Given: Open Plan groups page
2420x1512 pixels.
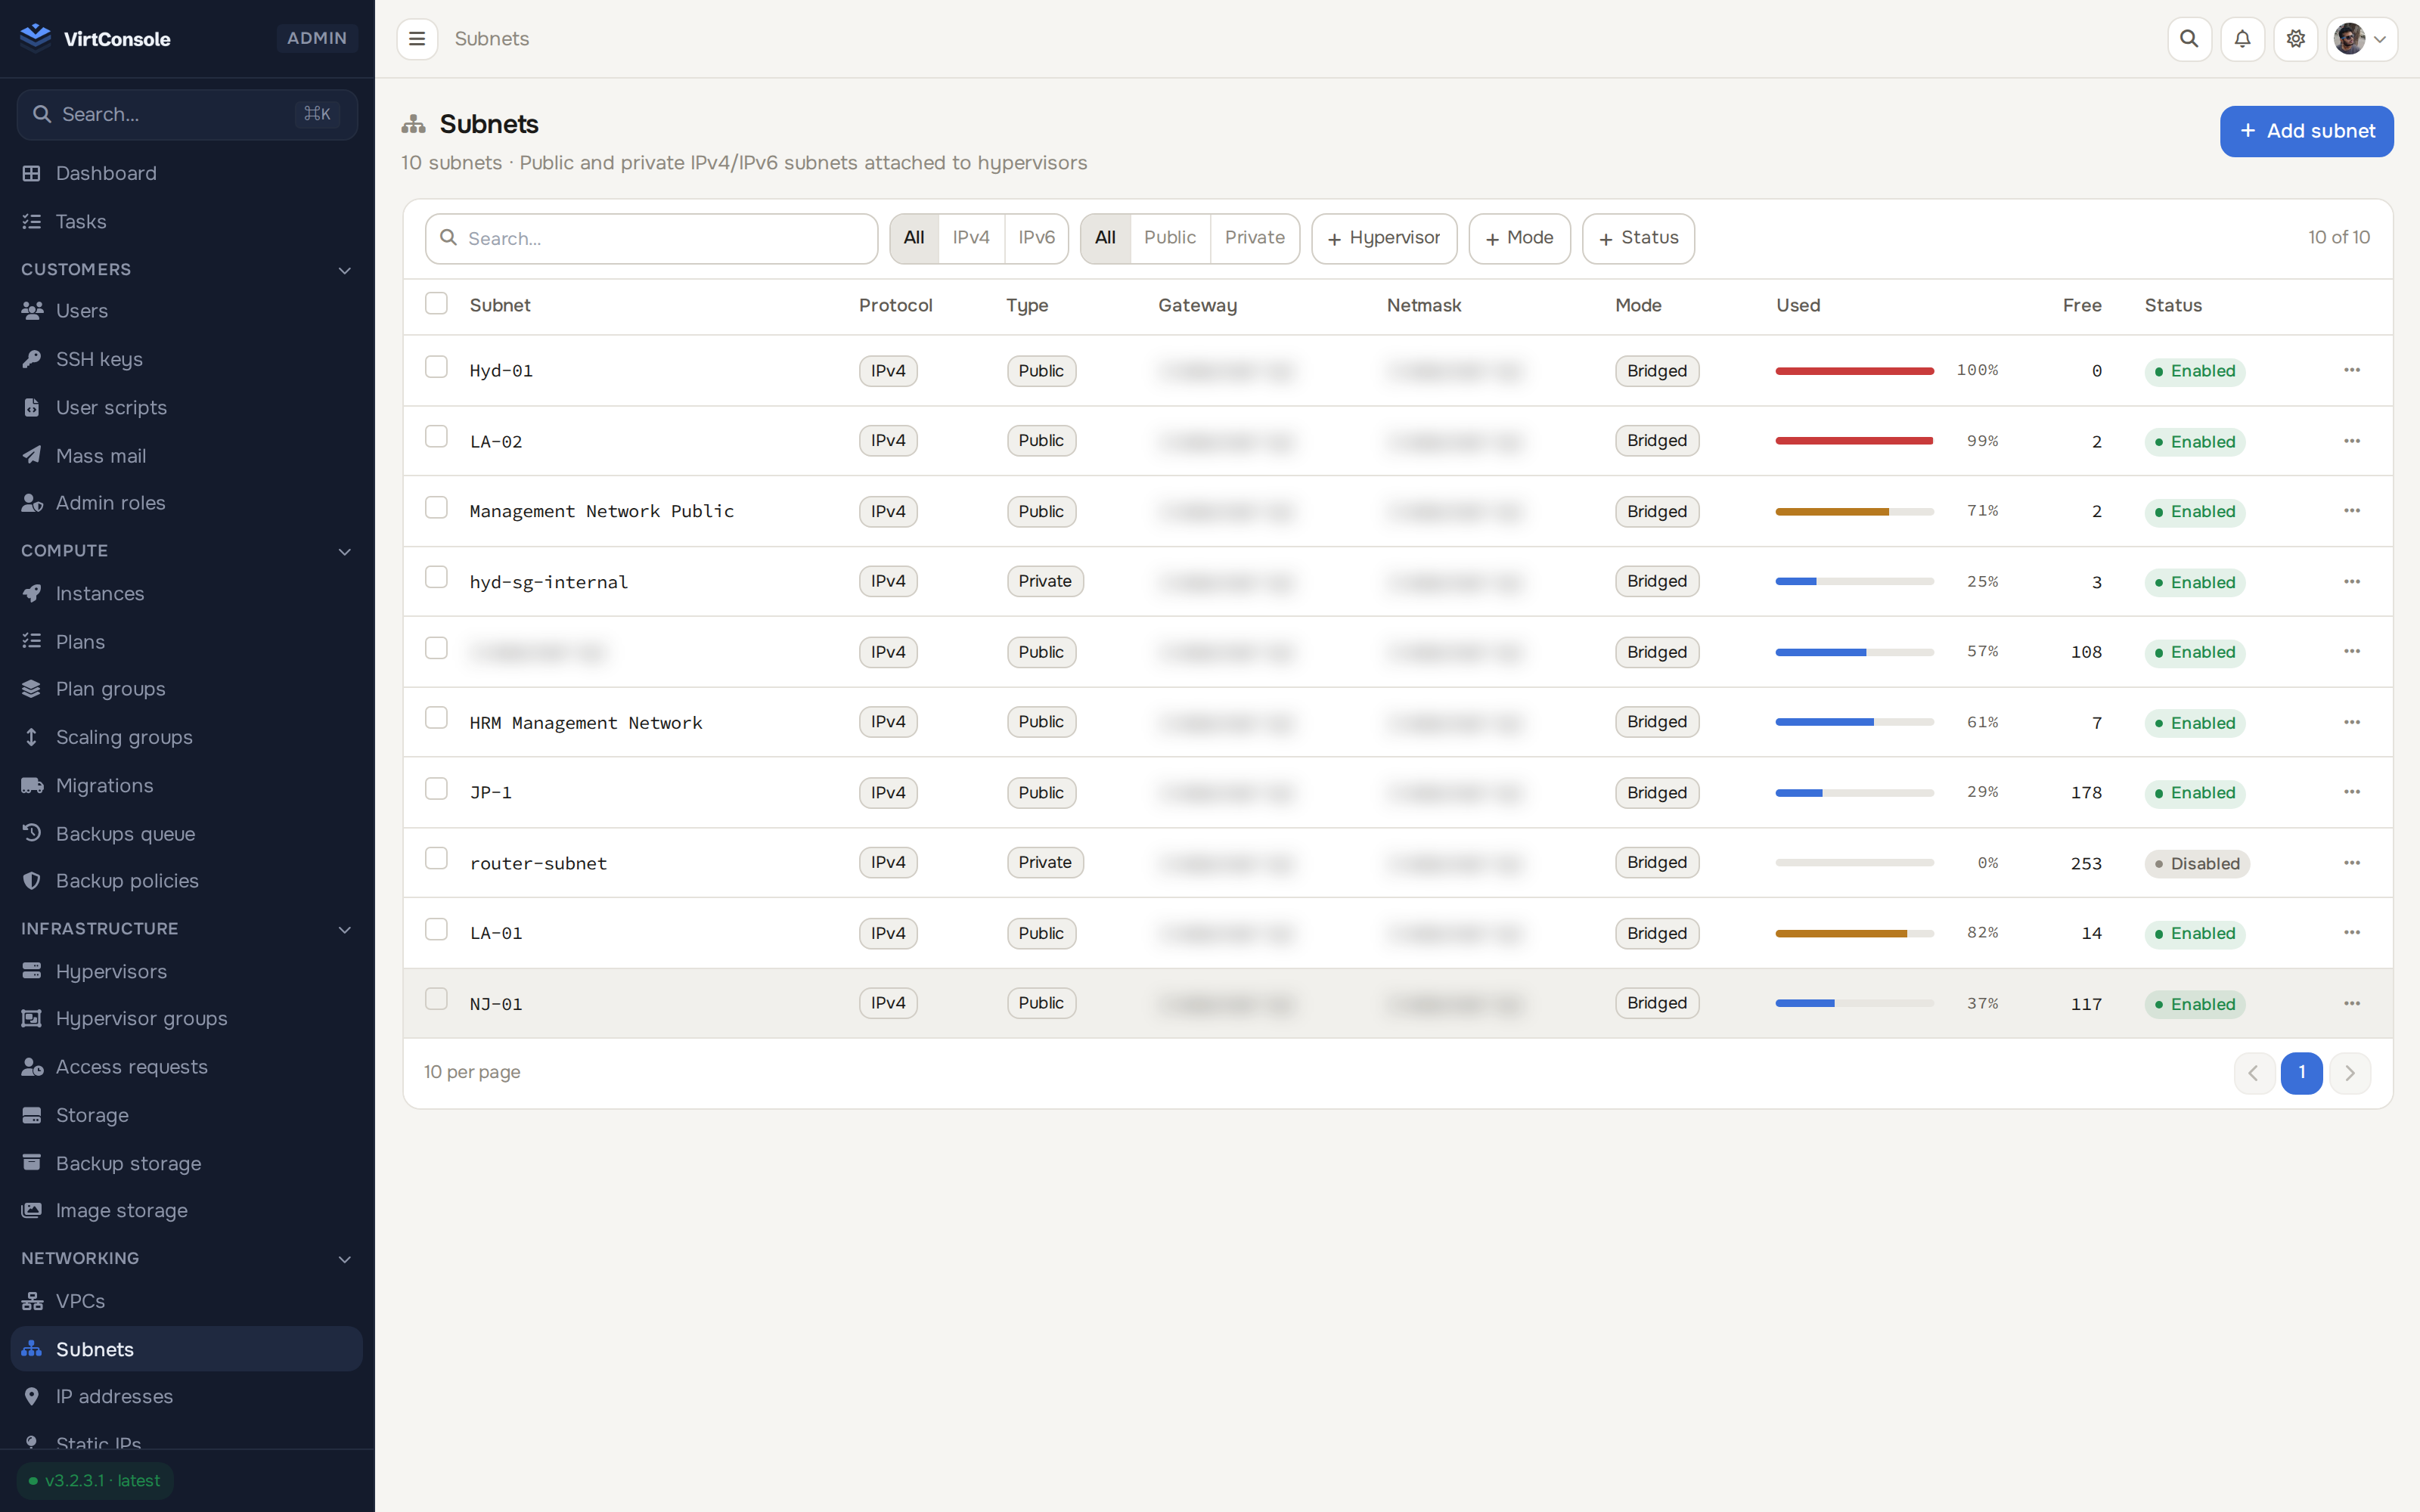Looking at the screenshot, I should tap(187, 689).
